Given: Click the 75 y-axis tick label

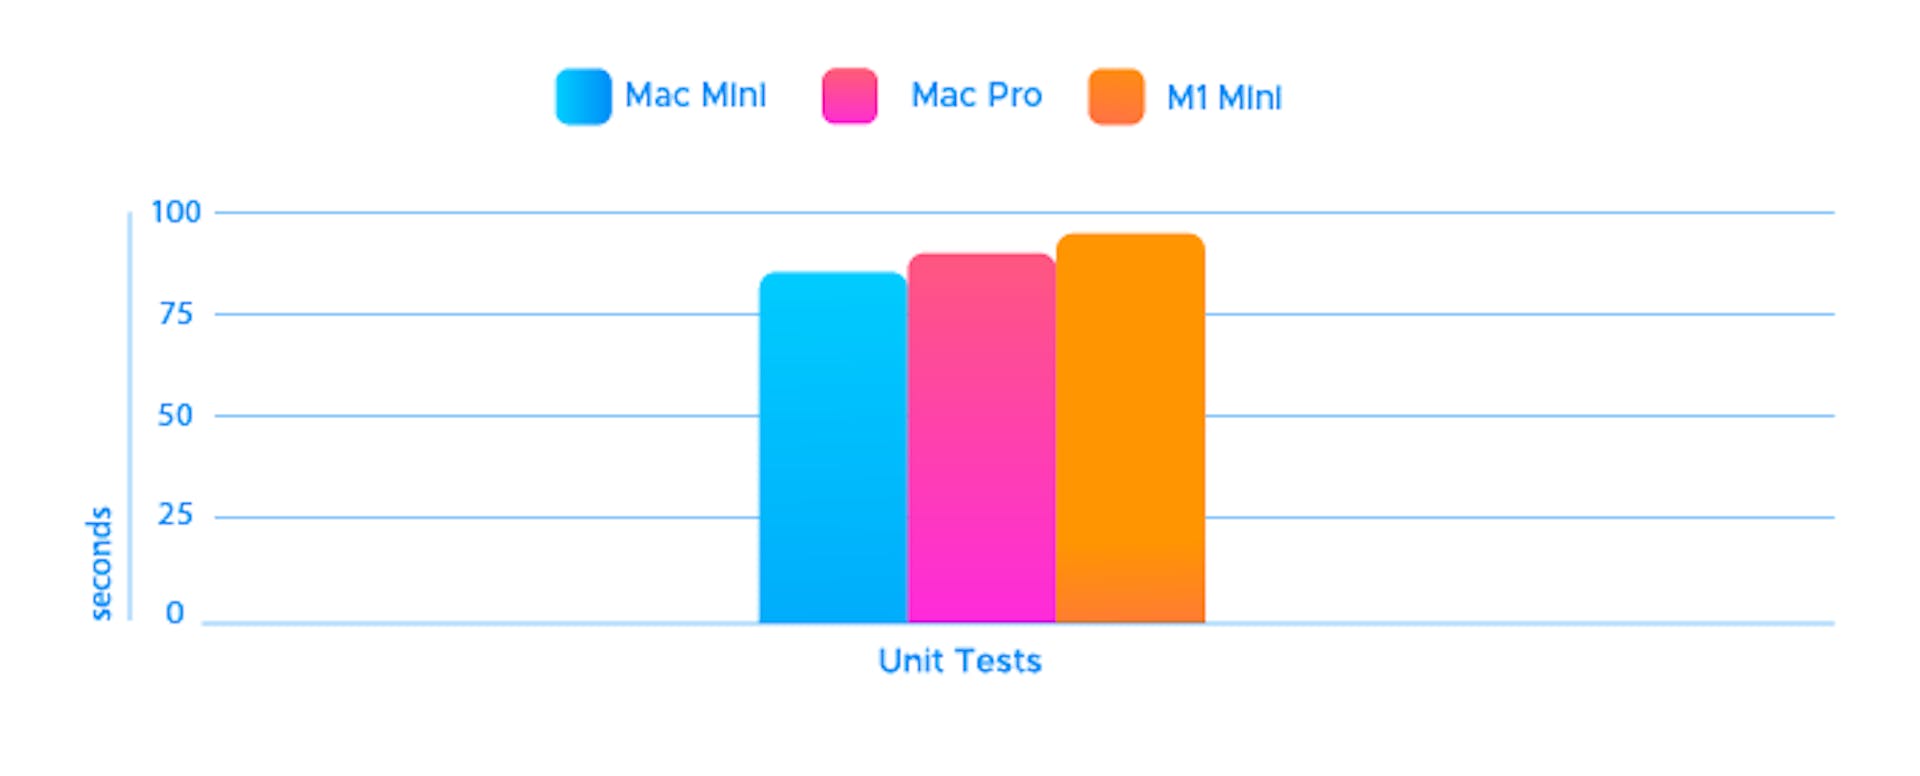Looking at the screenshot, I should (x=176, y=315).
